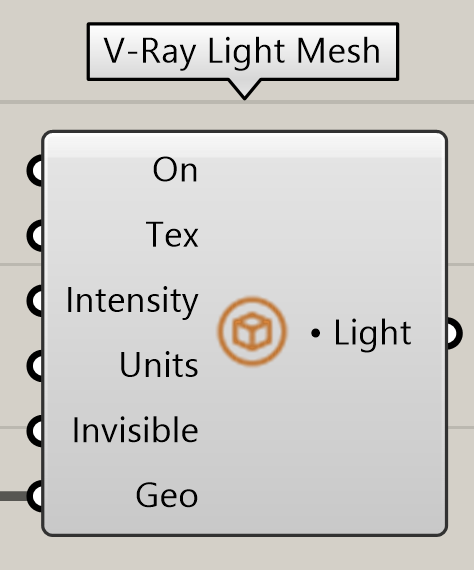Click the Intensity input grip circle
The height and width of the screenshot is (570, 474).
(x=36, y=300)
